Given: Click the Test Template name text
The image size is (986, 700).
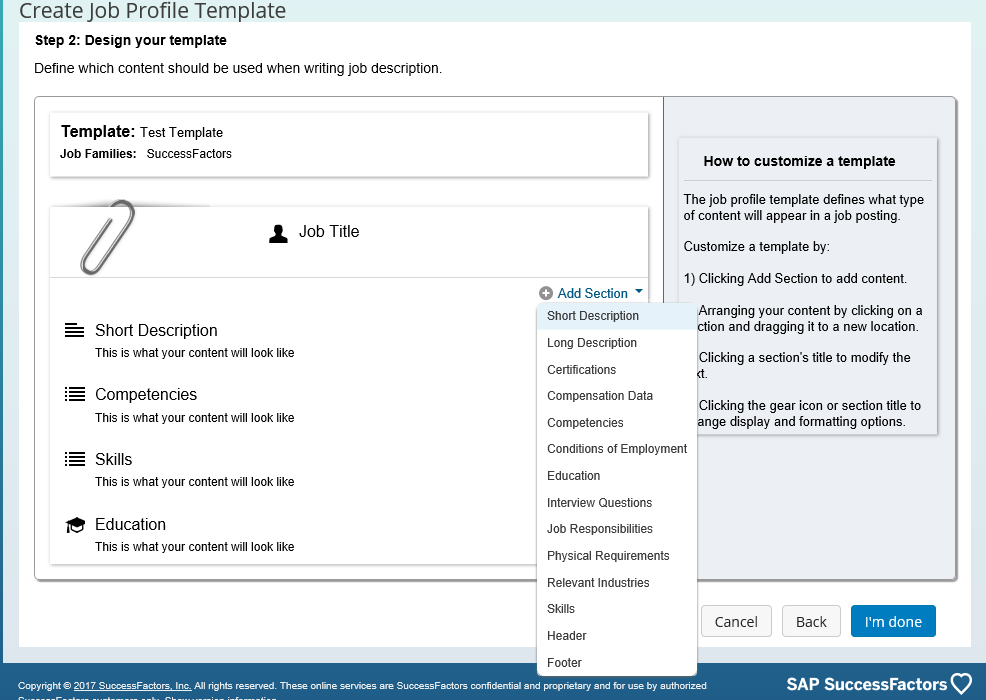Looking at the screenshot, I should click(x=181, y=132).
